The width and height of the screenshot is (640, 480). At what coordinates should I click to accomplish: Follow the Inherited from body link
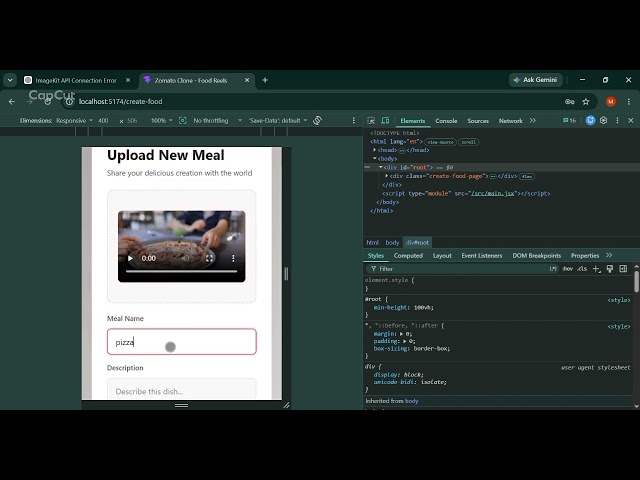pyautogui.click(x=411, y=401)
